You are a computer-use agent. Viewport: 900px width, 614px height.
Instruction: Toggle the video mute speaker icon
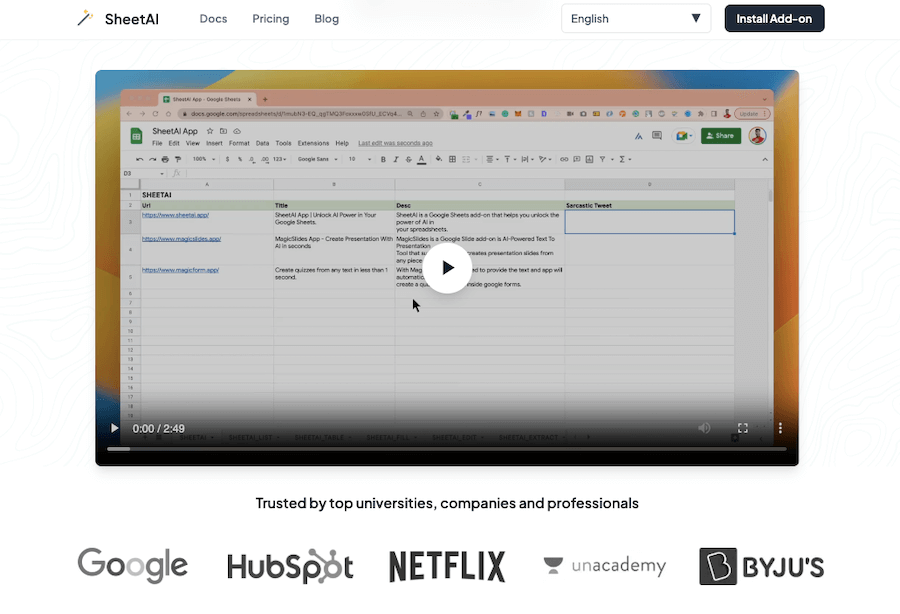pyautogui.click(x=704, y=428)
